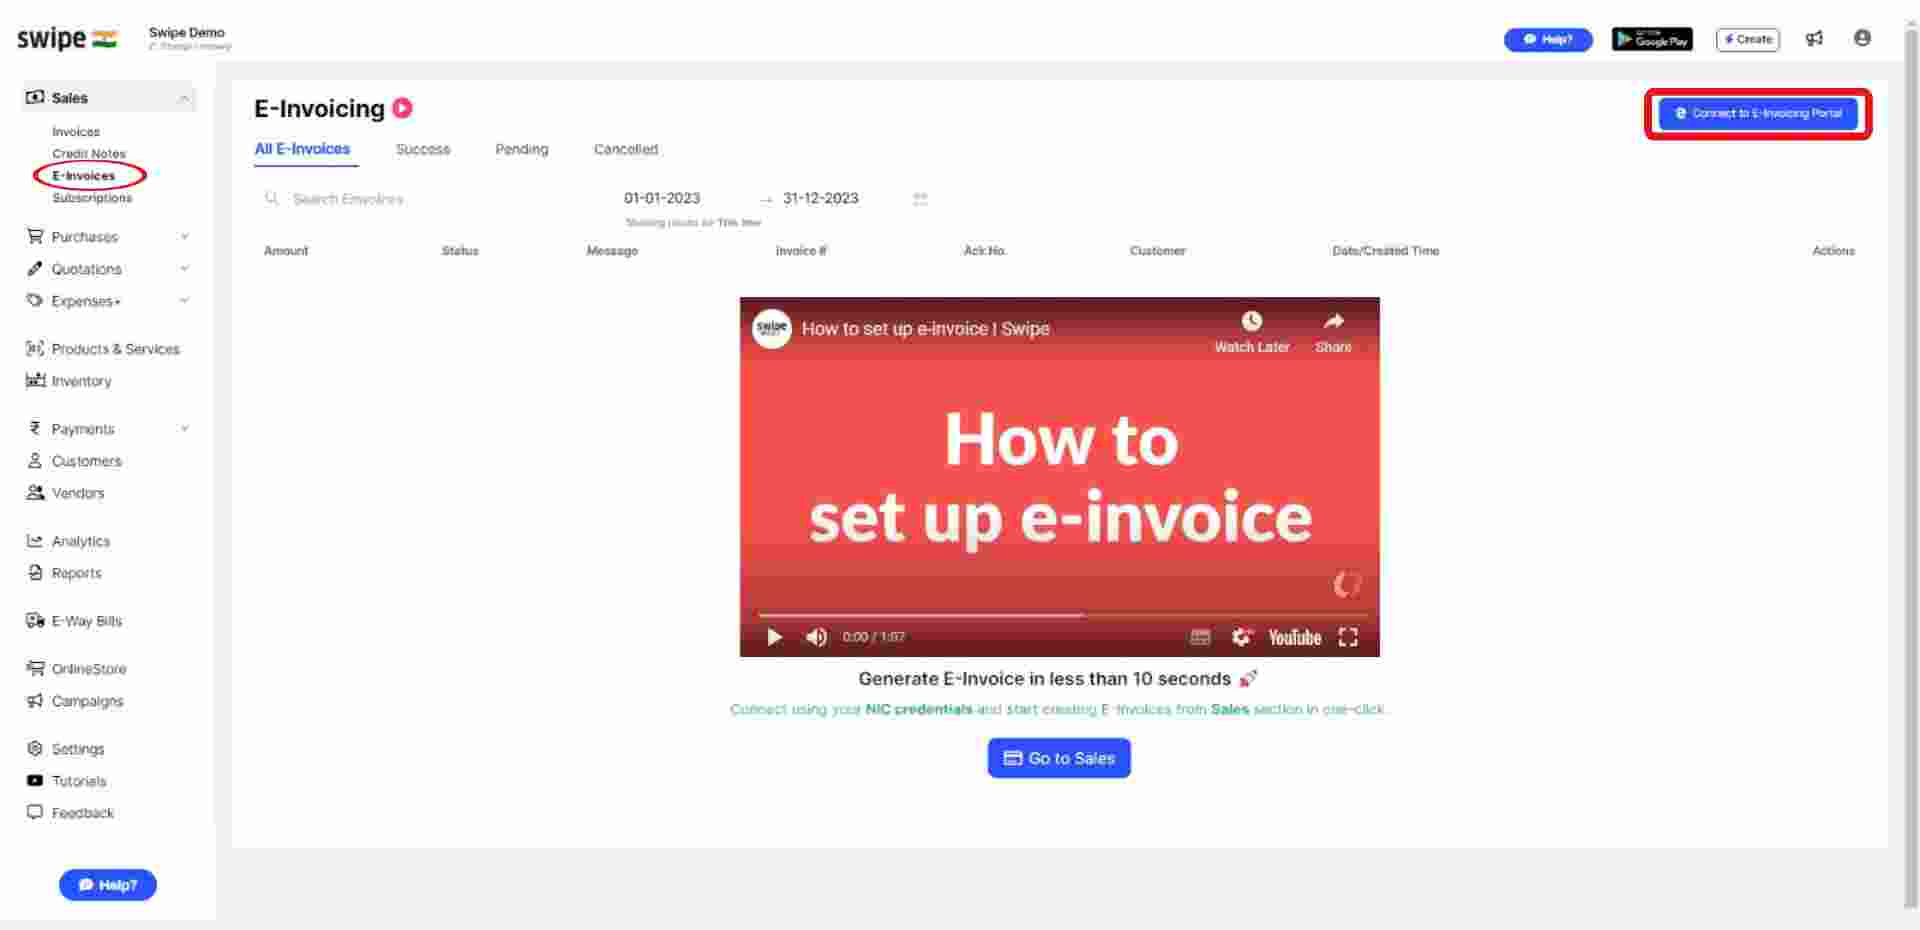The image size is (1920, 930).
Task: Open Products & Services in sidebar
Action: tap(103, 349)
